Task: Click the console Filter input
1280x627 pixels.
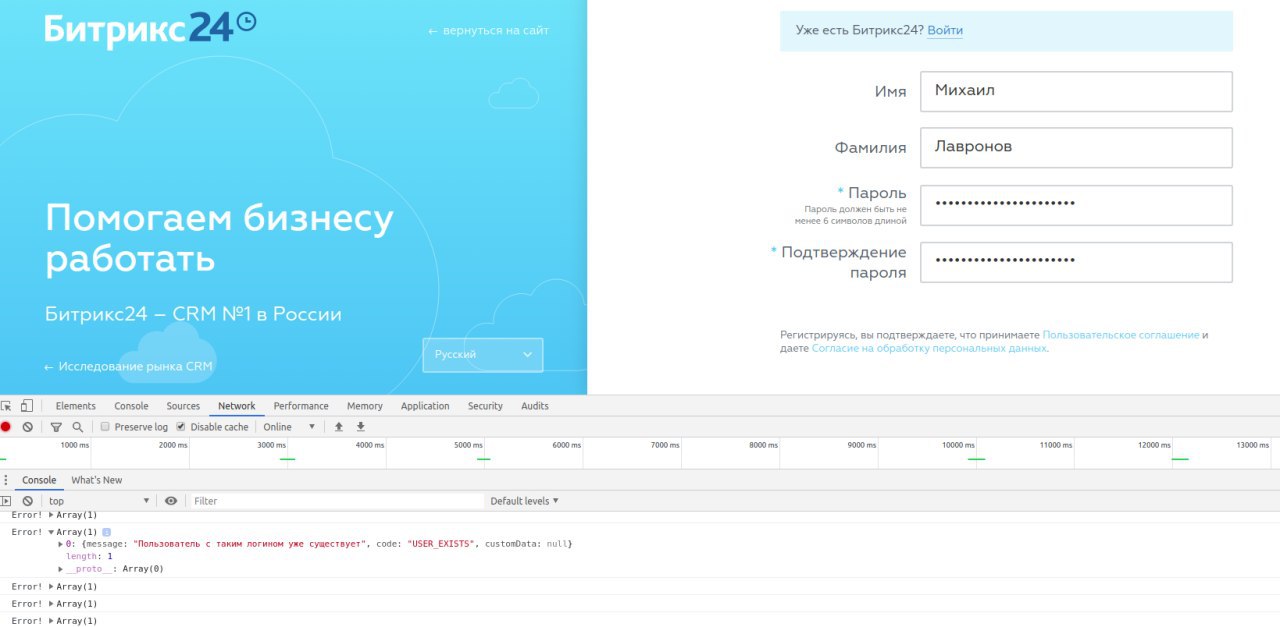Action: click(x=337, y=501)
